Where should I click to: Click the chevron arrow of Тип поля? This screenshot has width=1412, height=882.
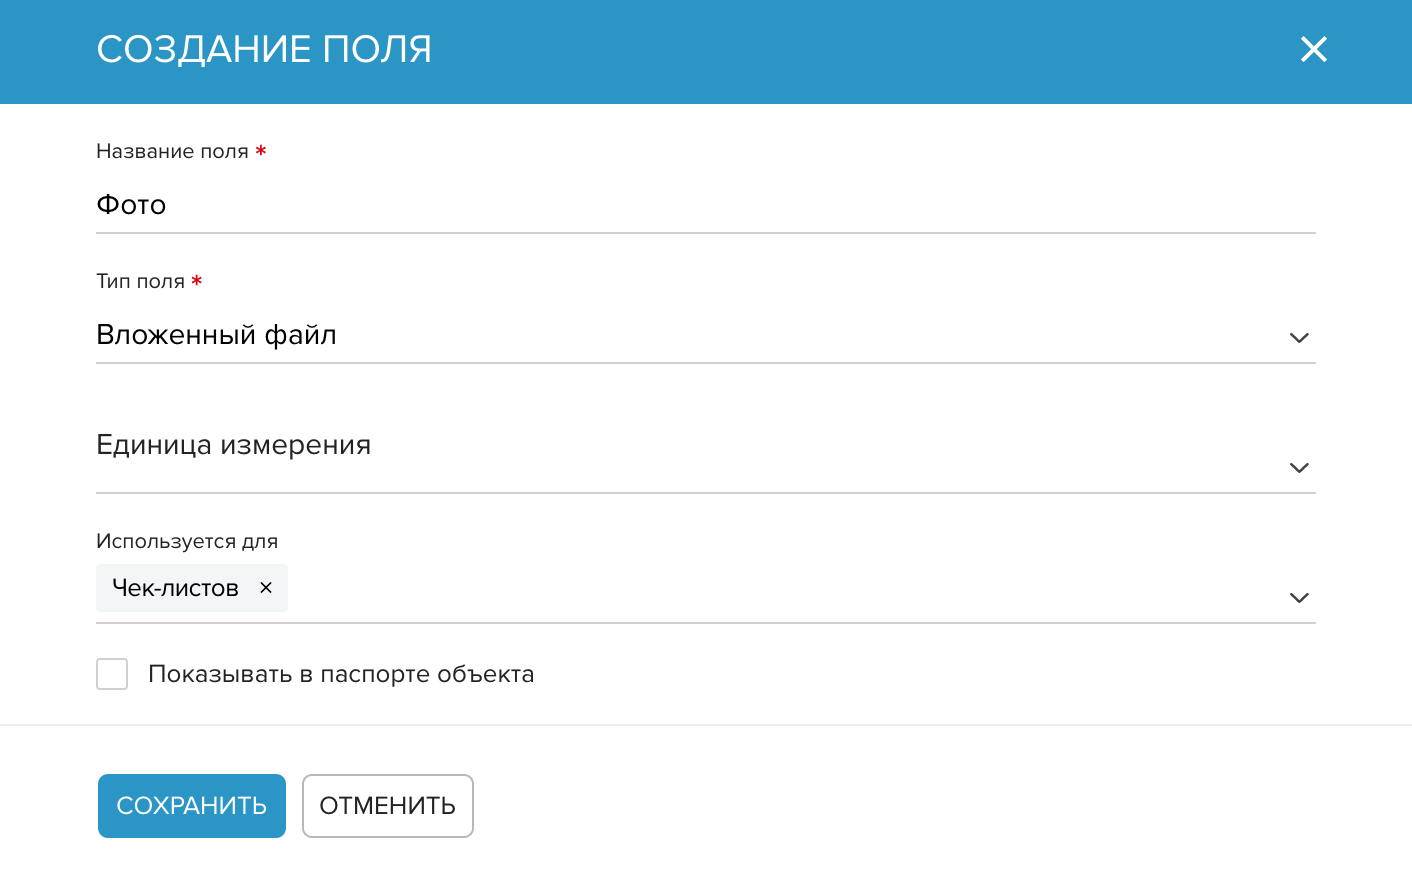click(x=1299, y=338)
